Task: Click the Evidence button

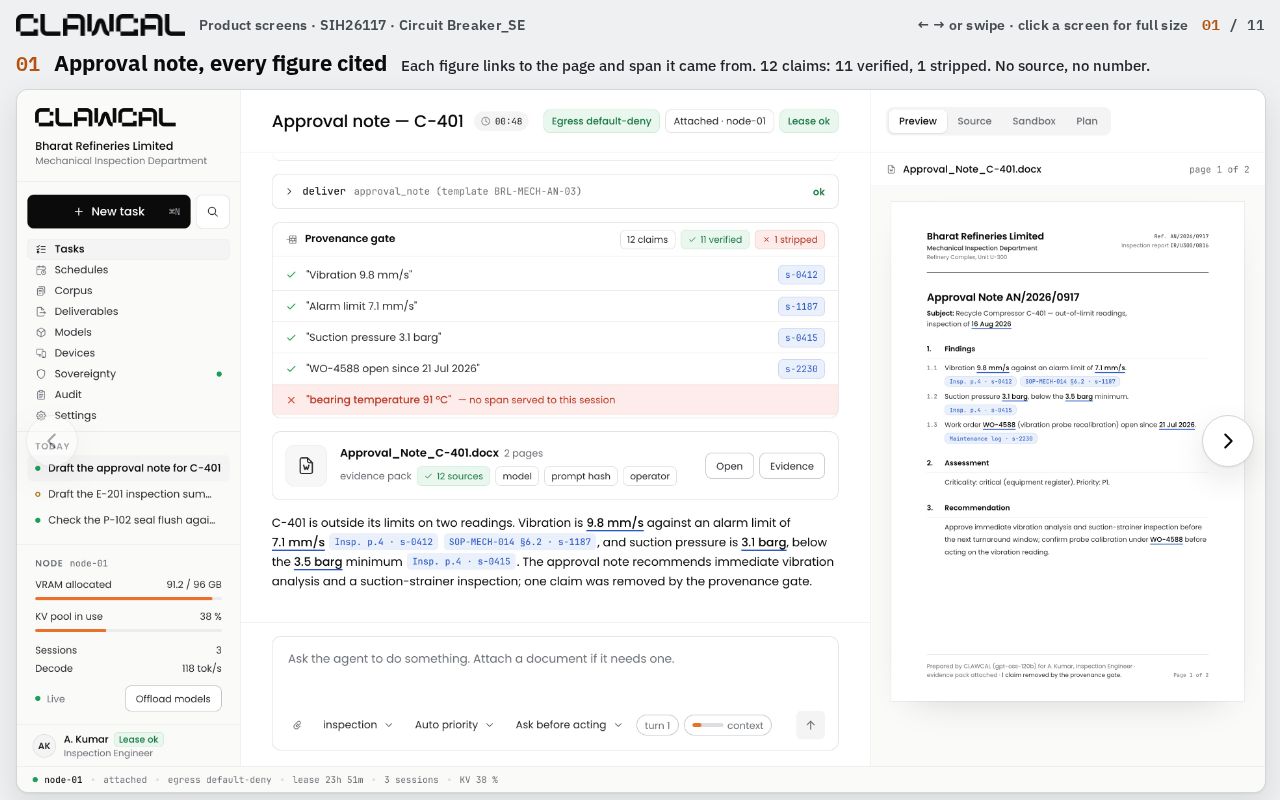Action: [x=792, y=466]
